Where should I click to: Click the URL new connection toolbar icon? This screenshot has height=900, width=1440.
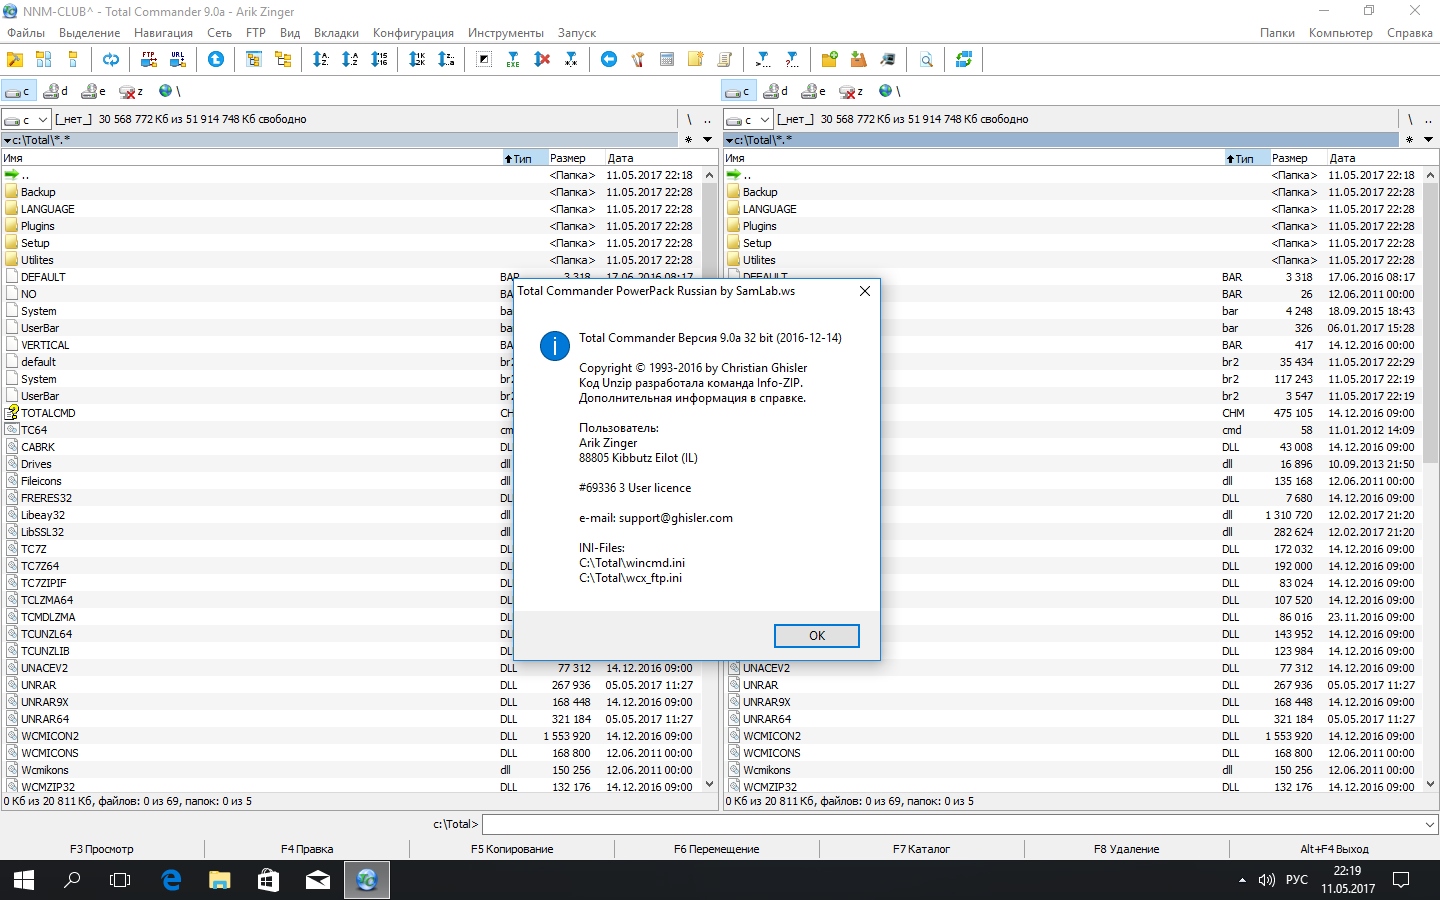click(x=178, y=60)
